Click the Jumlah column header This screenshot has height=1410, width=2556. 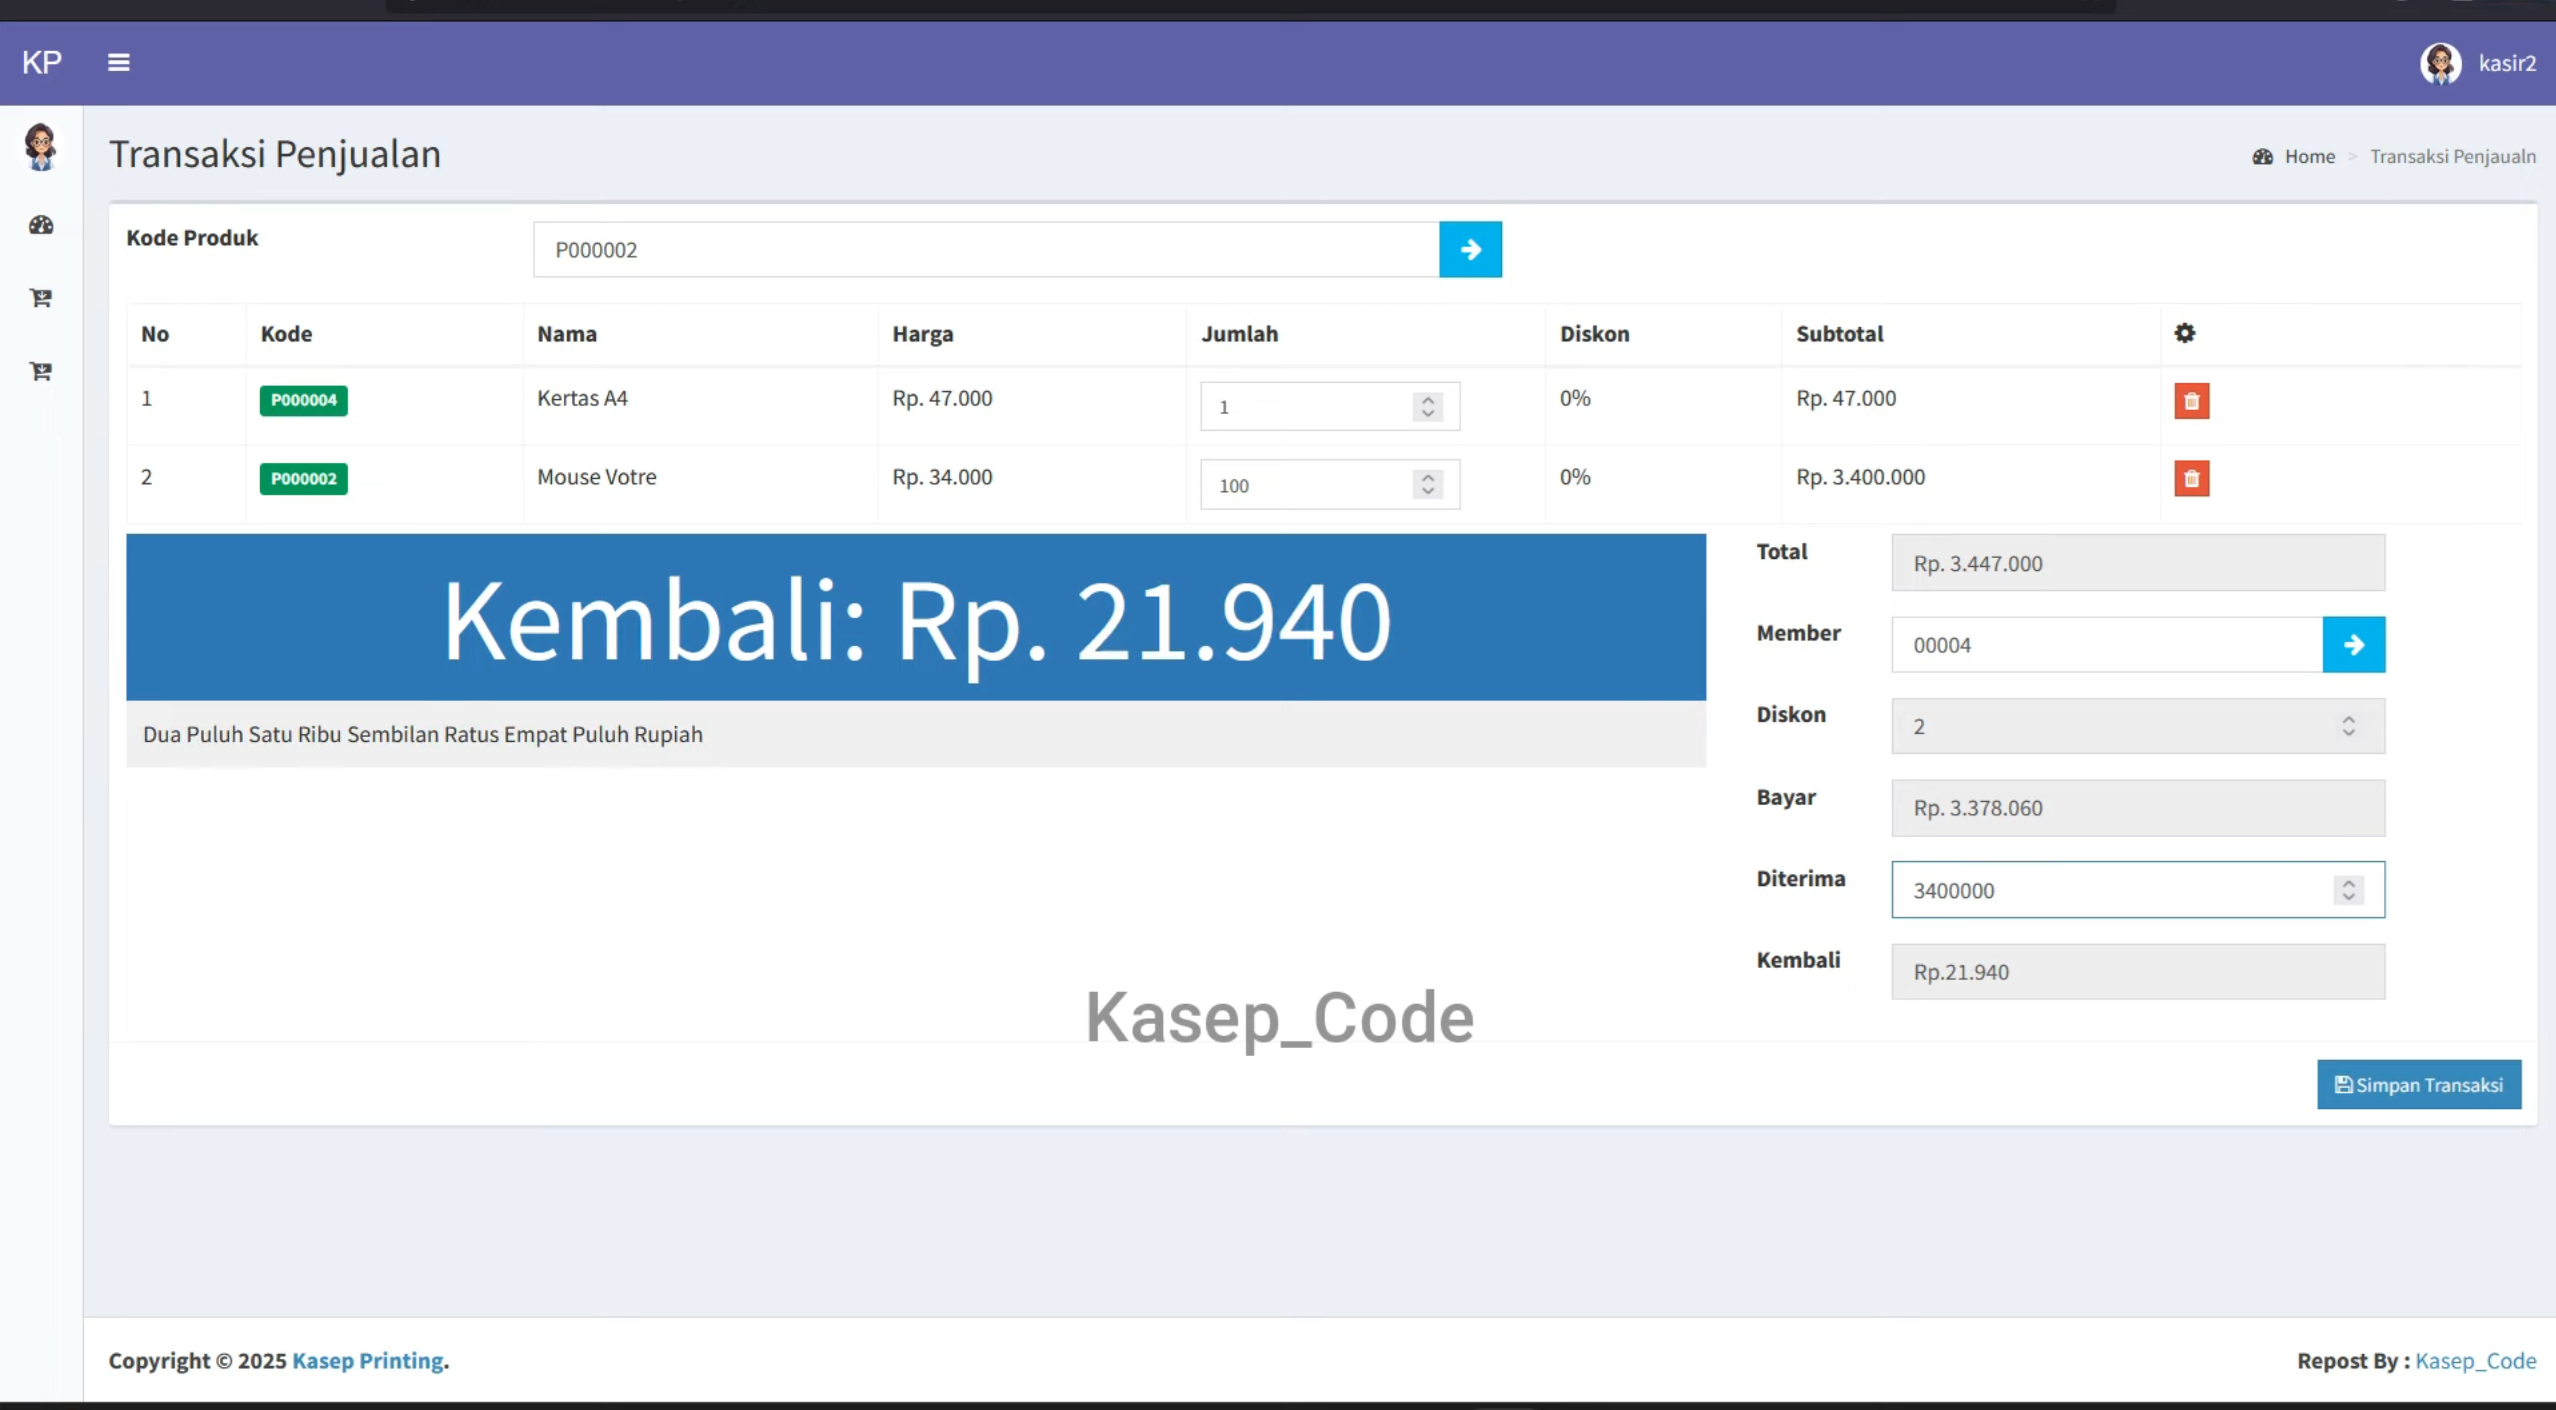pyautogui.click(x=1239, y=334)
